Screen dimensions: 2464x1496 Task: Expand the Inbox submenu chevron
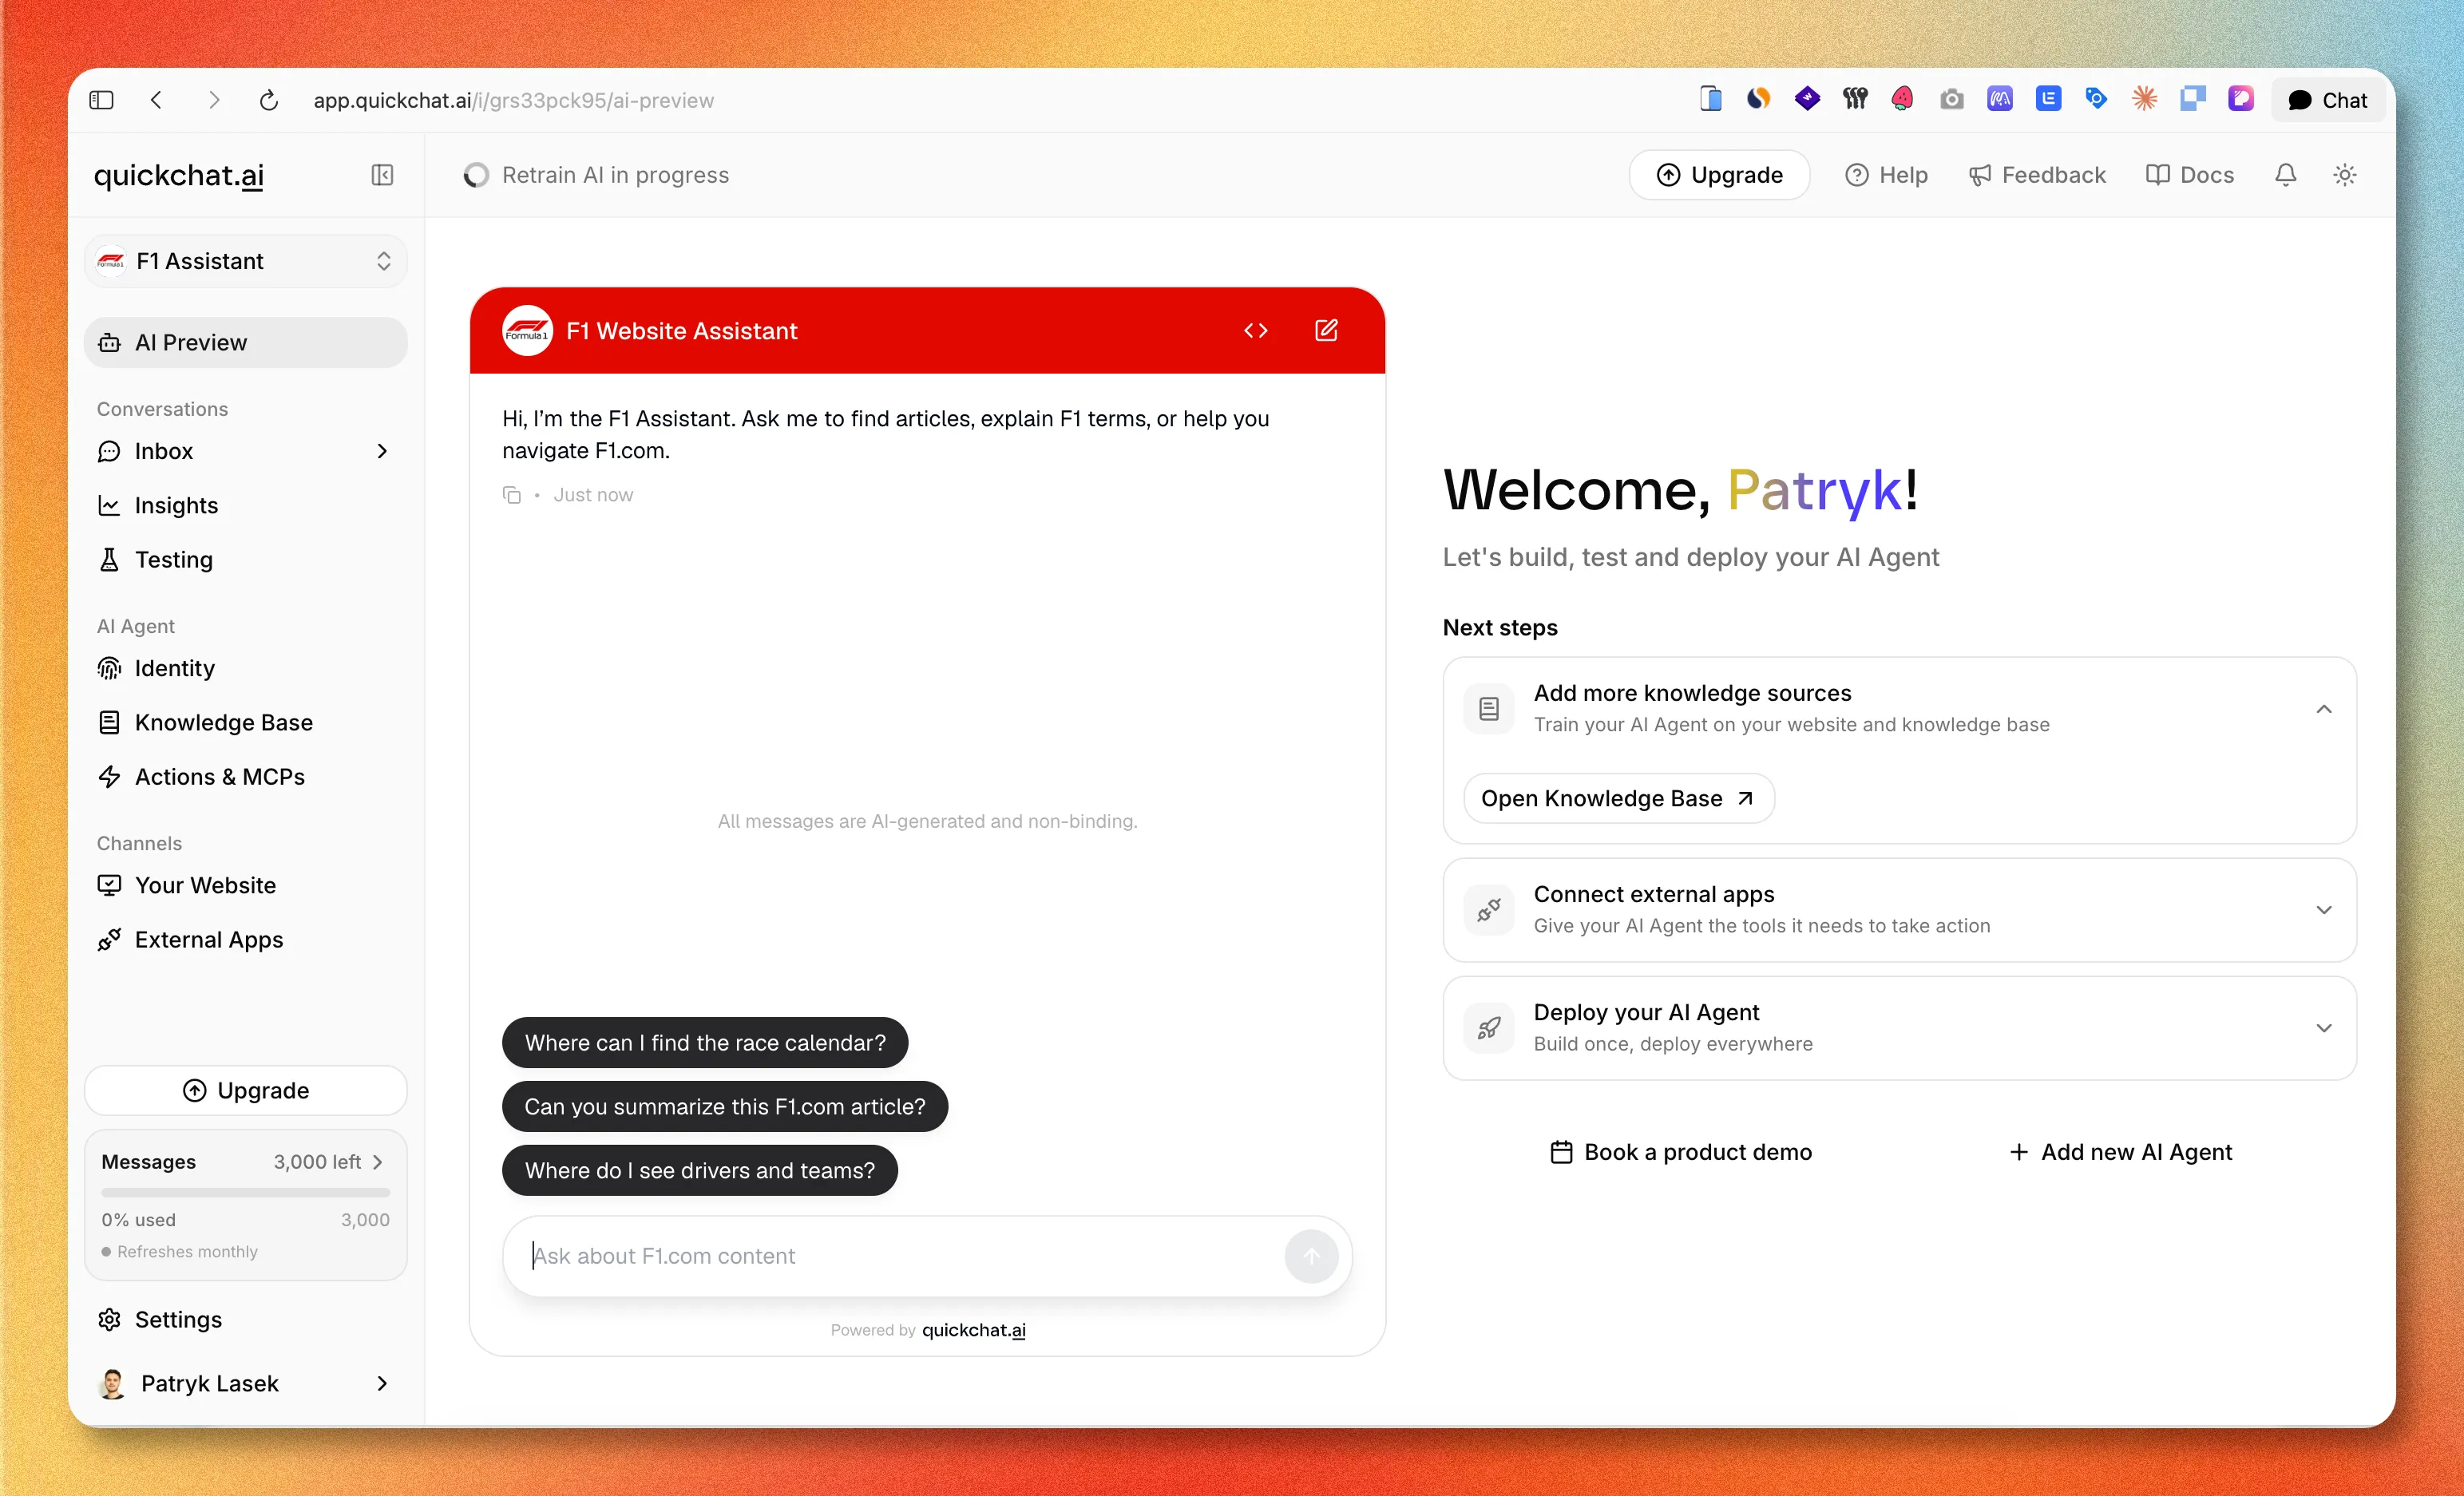click(x=382, y=451)
